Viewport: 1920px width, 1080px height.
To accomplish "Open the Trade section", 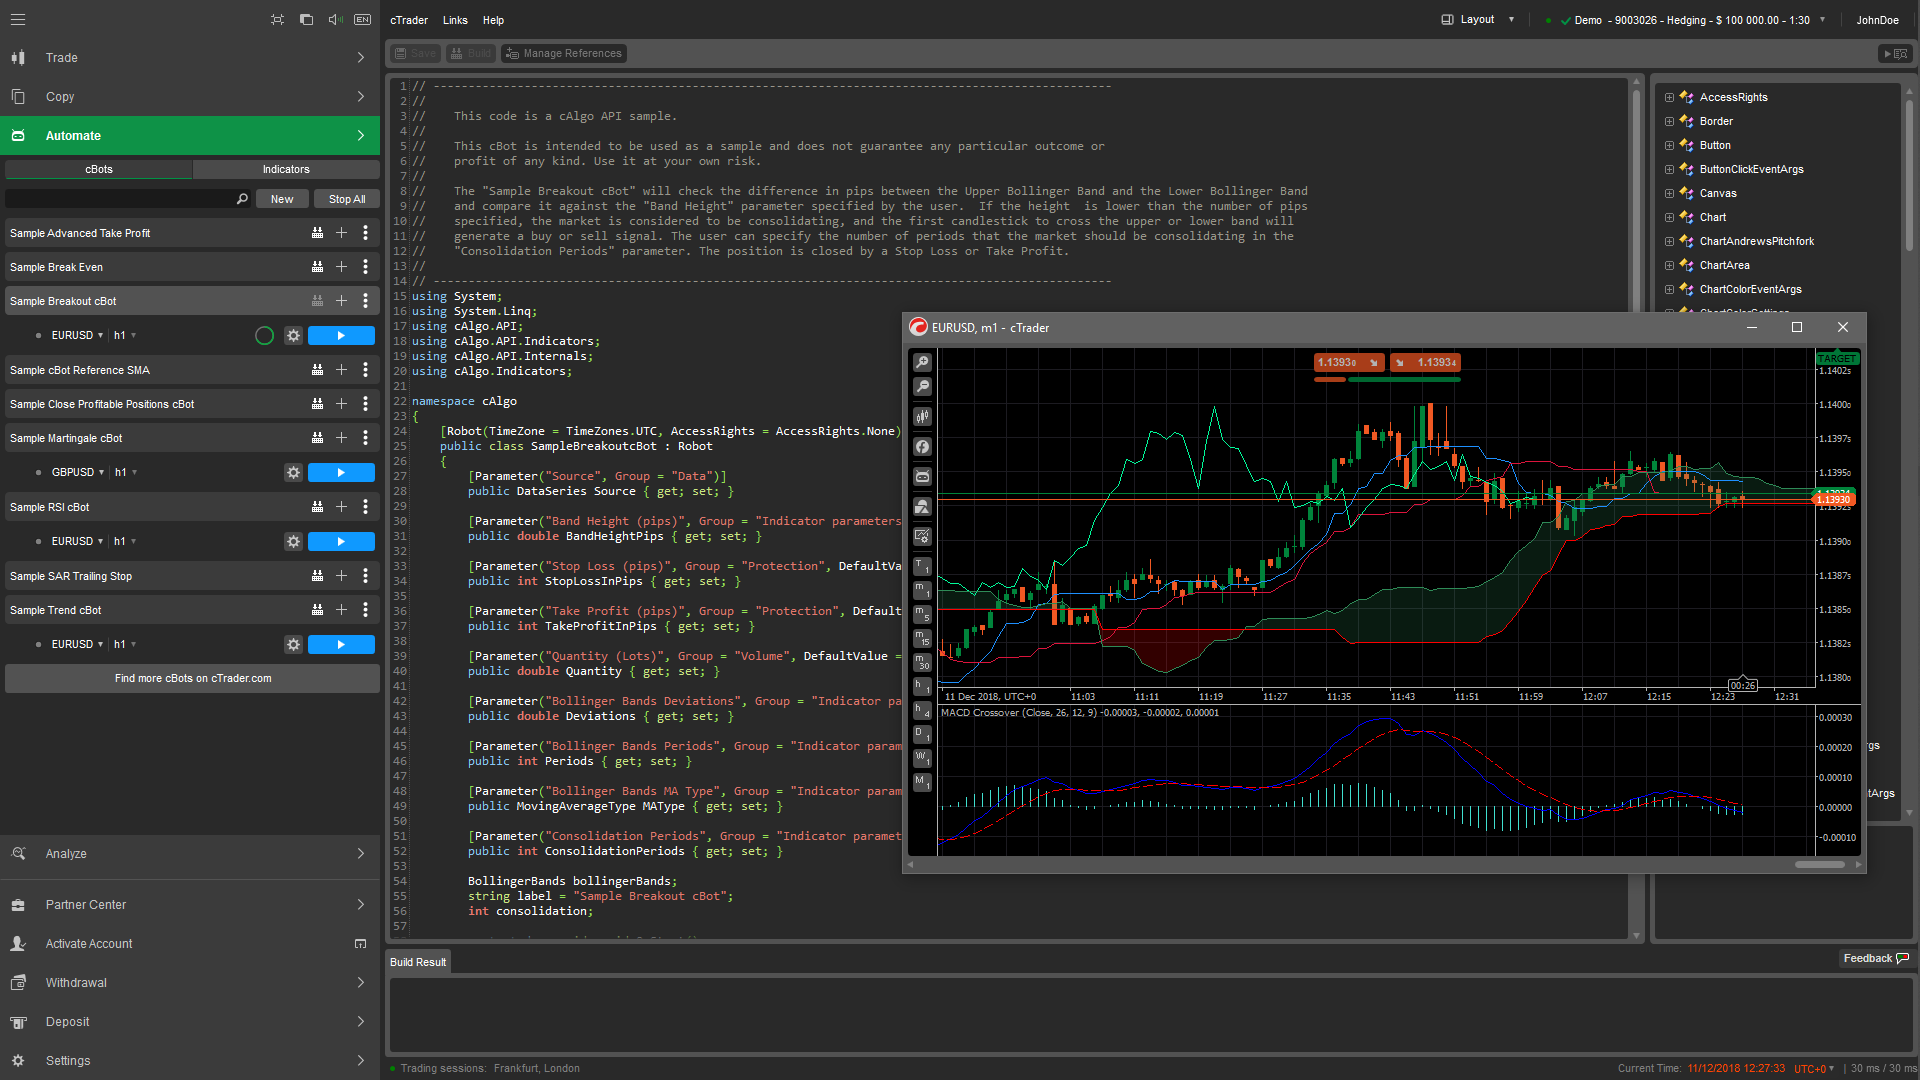I will tap(190, 58).
